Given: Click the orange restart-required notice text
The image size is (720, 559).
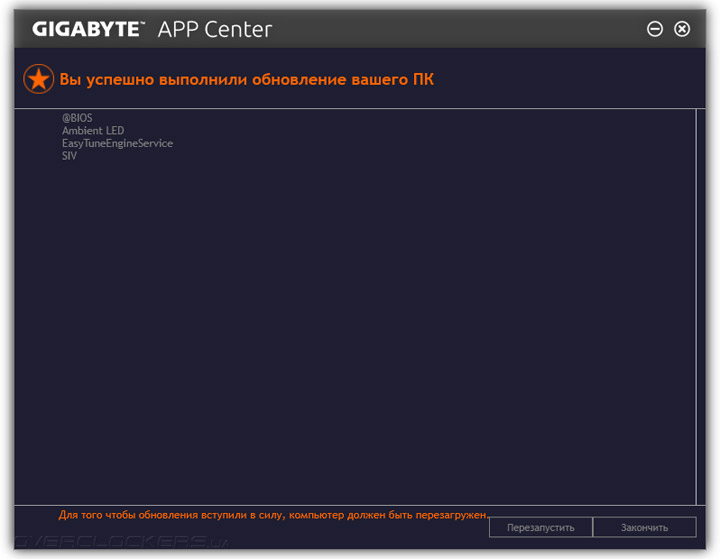Looking at the screenshot, I should pyautogui.click(x=274, y=515).
